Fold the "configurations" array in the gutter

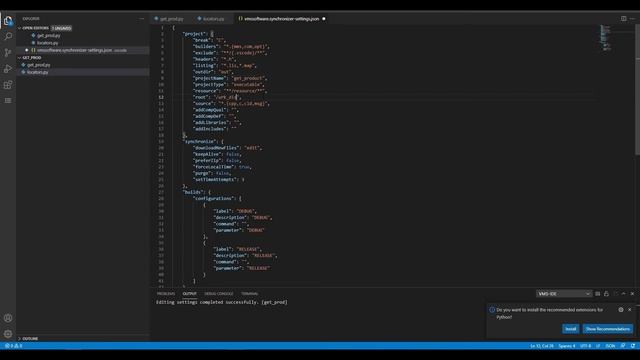point(169,198)
